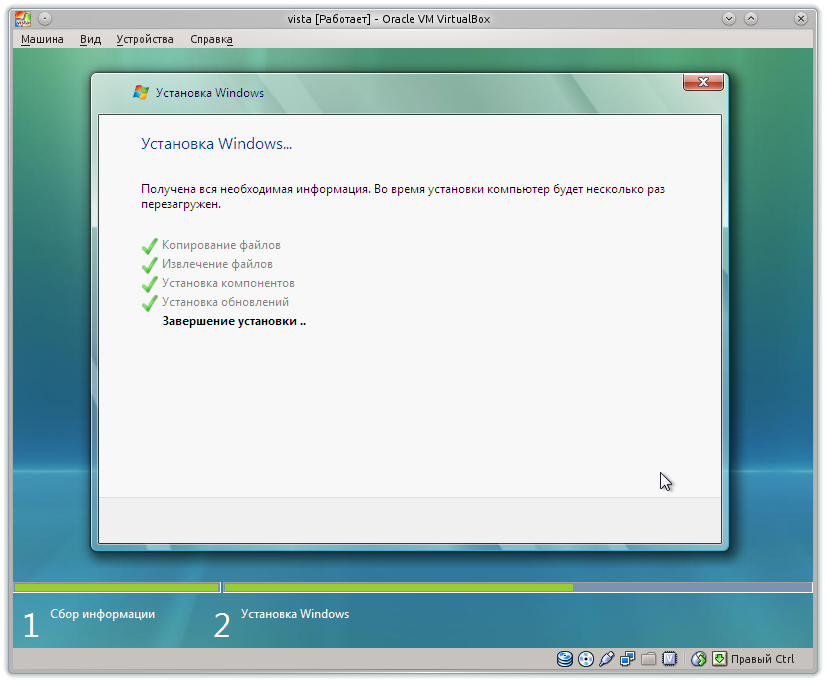Click the USB devices icon in status bar
826x682 pixels.
(x=606, y=659)
